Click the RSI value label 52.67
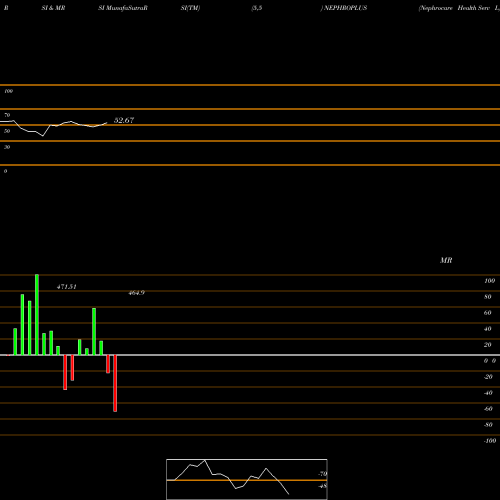Image resolution: width=500 pixels, height=500 pixels. point(124,120)
